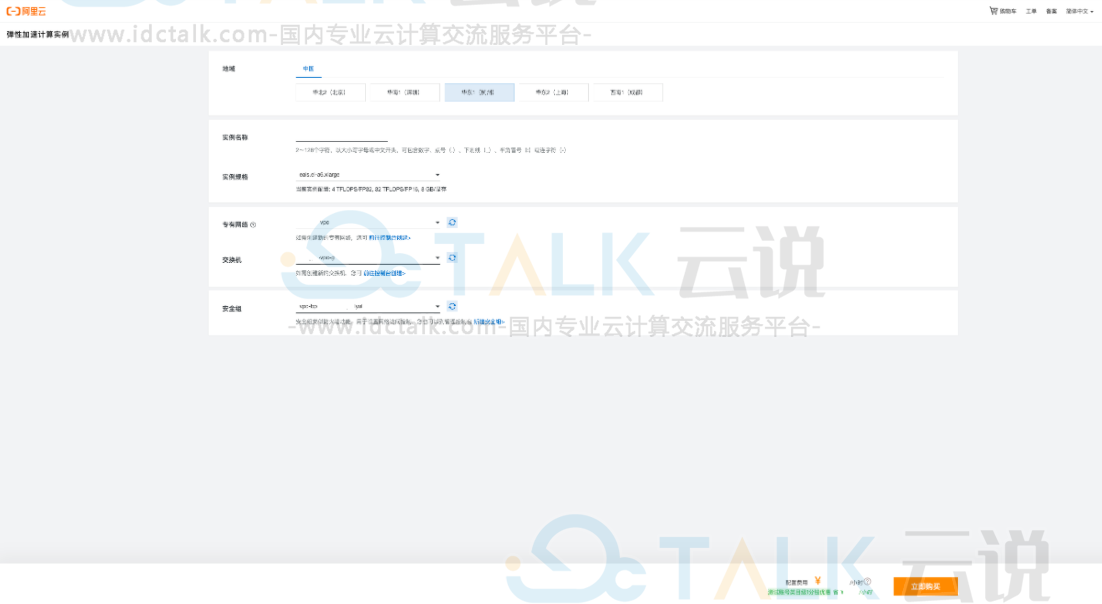Show the help tip beside 专有网络
Screen dimensions: 1102x604
[x=253, y=225]
